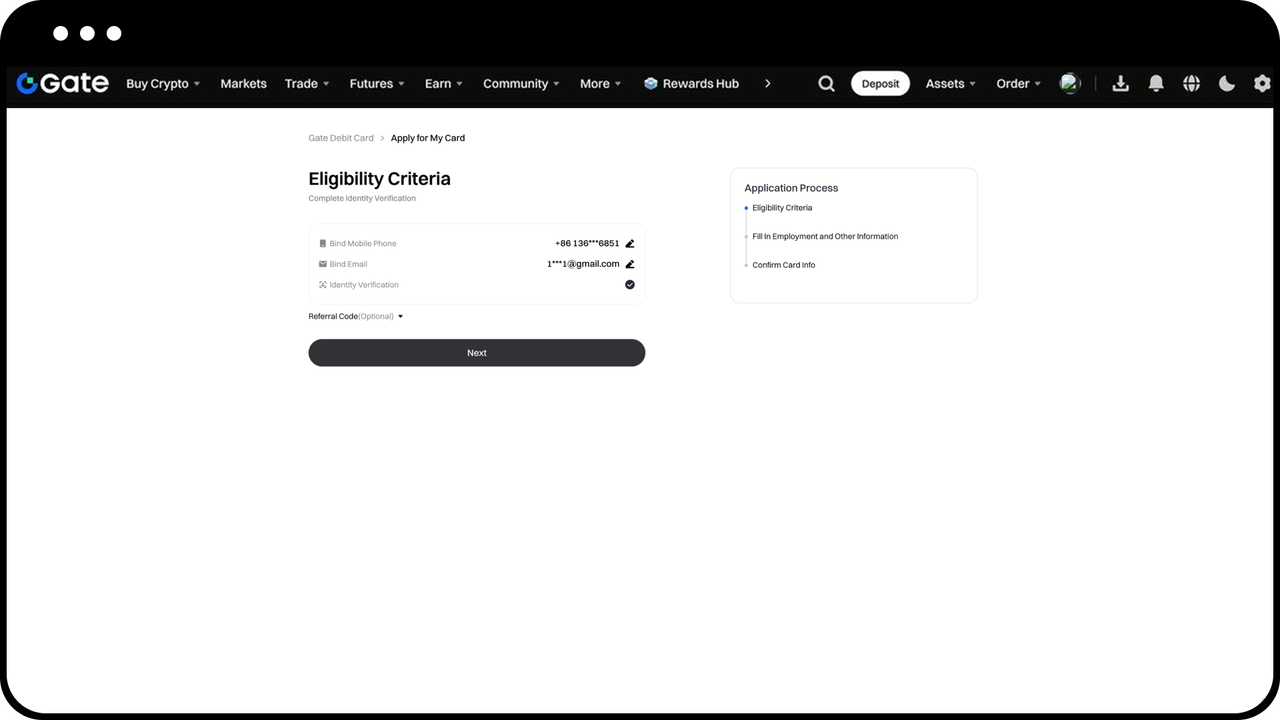Screen dimensions: 1280x720
Task: Open the search magnifier icon
Action: click(826, 84)
